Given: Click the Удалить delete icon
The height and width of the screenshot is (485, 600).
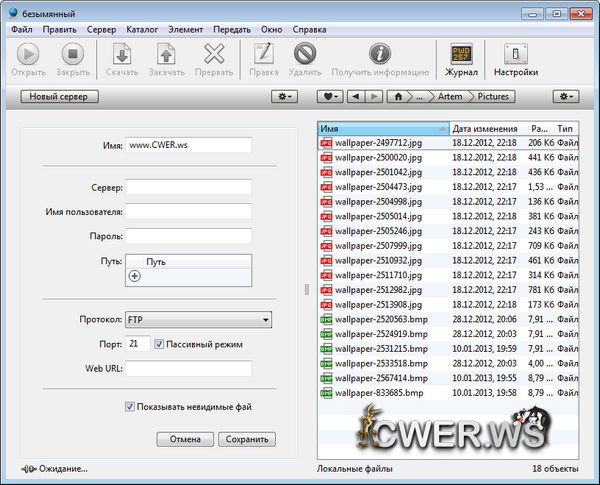Looking at the screenshot, I should pos(305,53).
